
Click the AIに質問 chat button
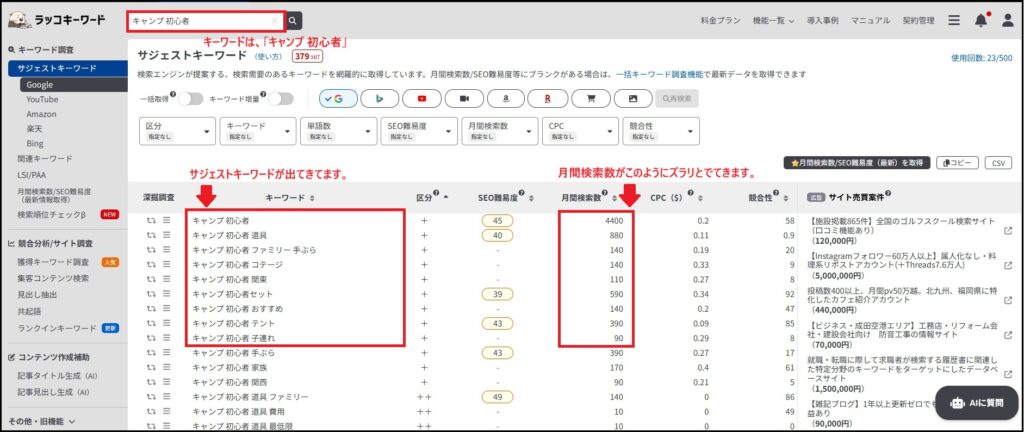pos(977,403)
